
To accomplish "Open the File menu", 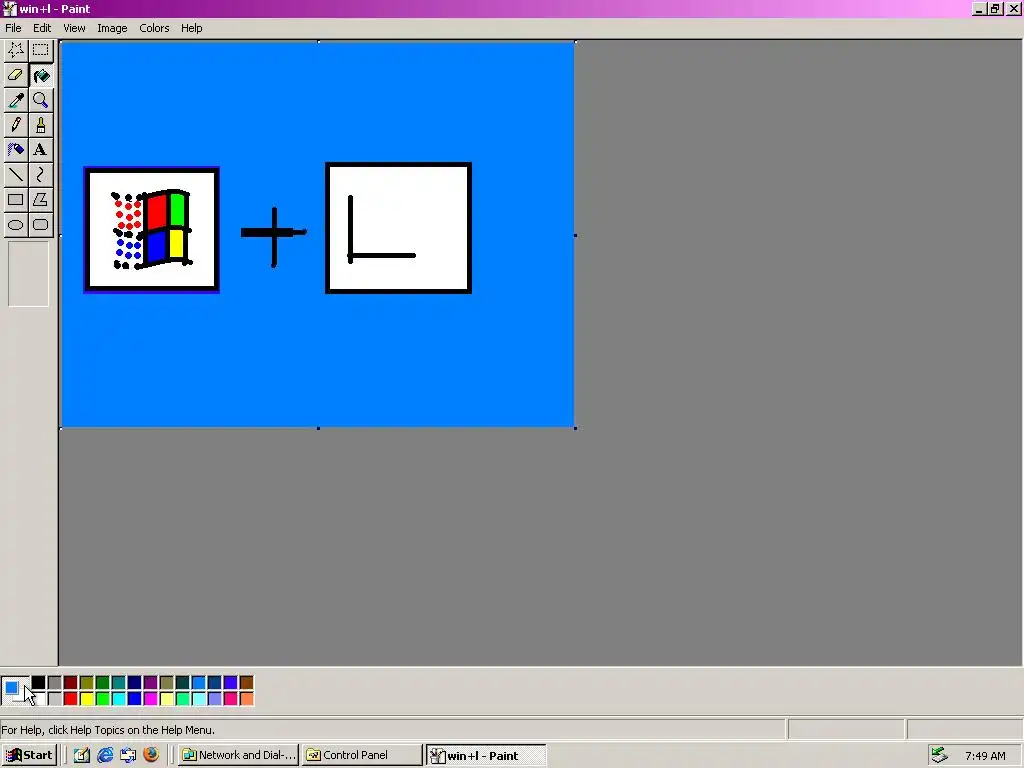I will pos(13,28).
